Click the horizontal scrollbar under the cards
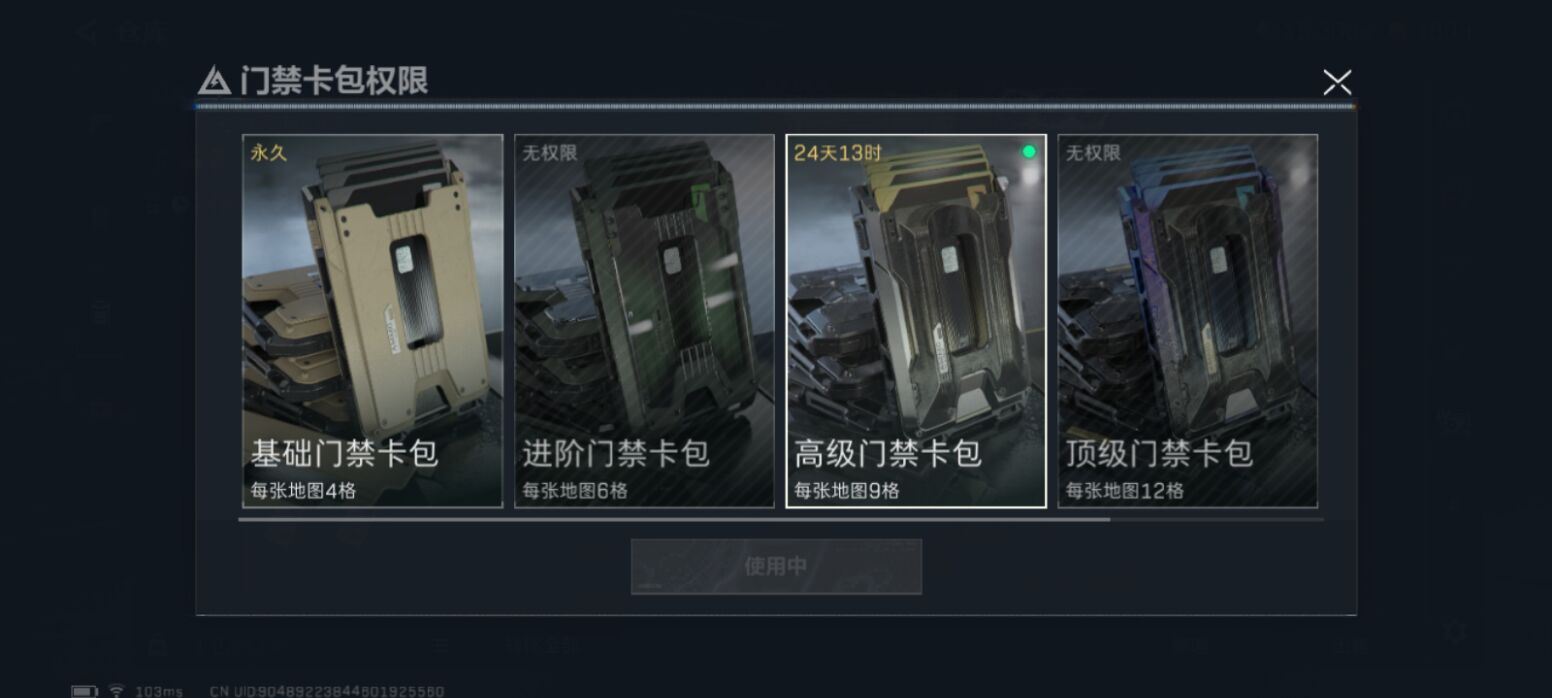This screenshot has height=698, width=1552. [780, 519]
